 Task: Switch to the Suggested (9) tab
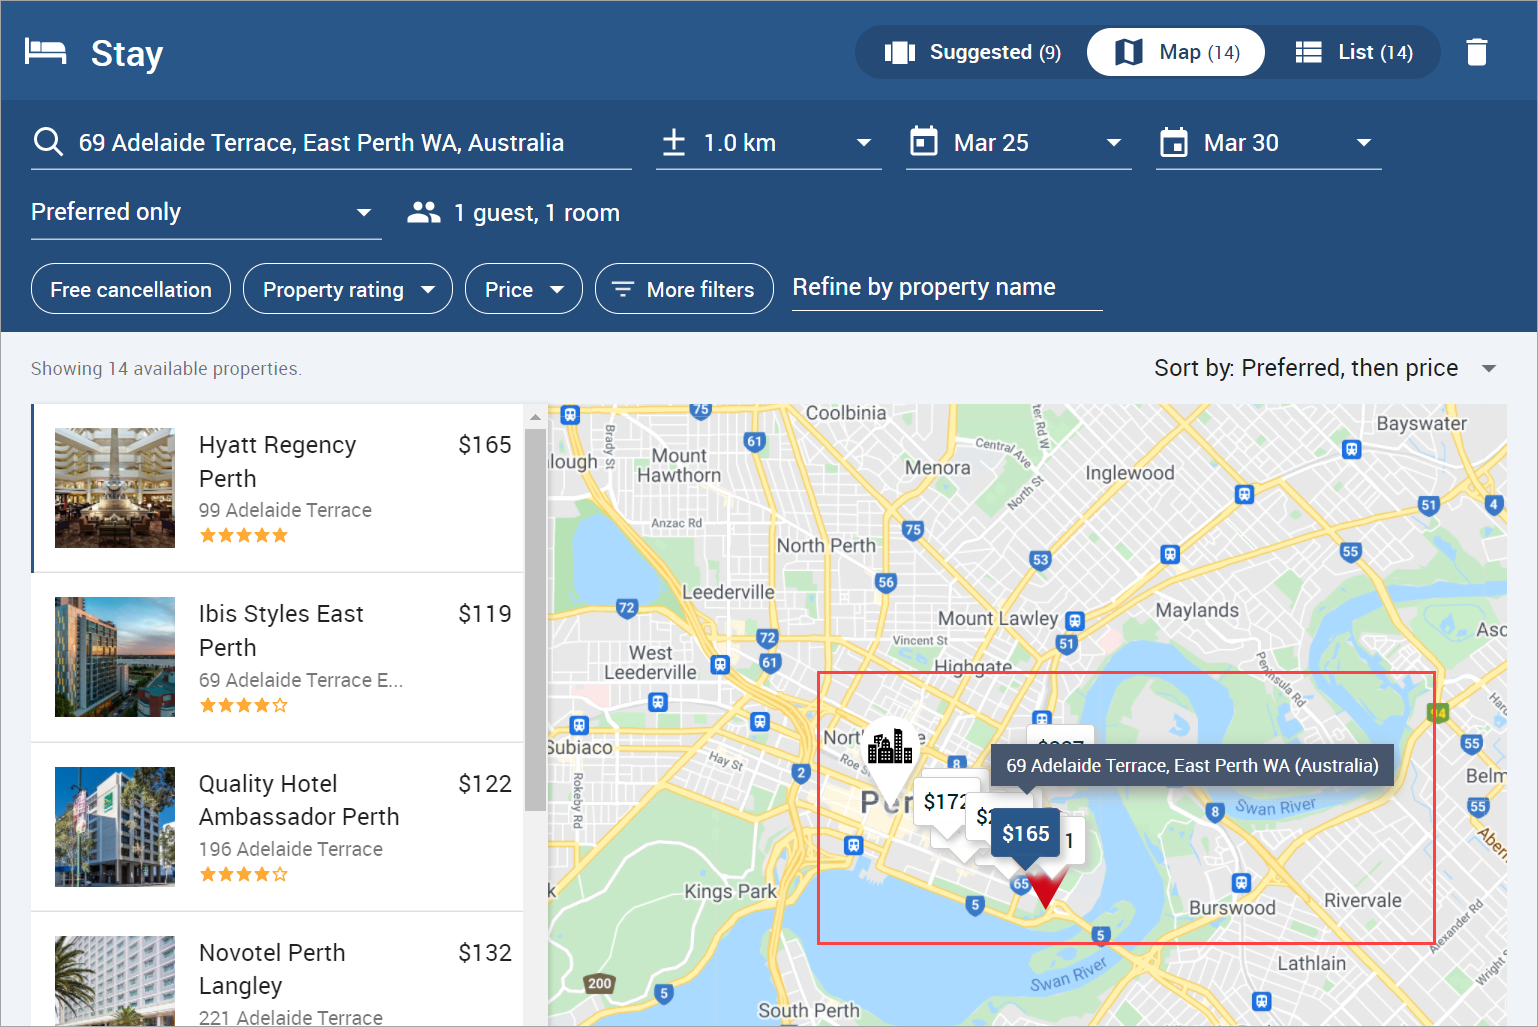click(x=973, y=52)
